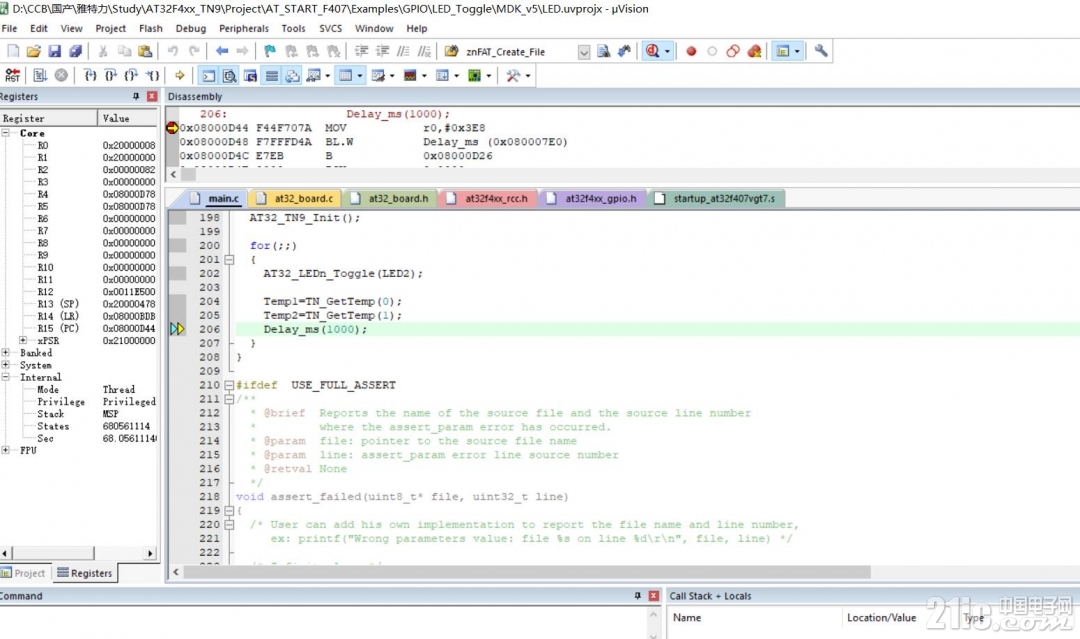The width and height of the screenshot is (1080, 639).
Task: Comment out the selection via toolbar icon
Action: [403, 51]
